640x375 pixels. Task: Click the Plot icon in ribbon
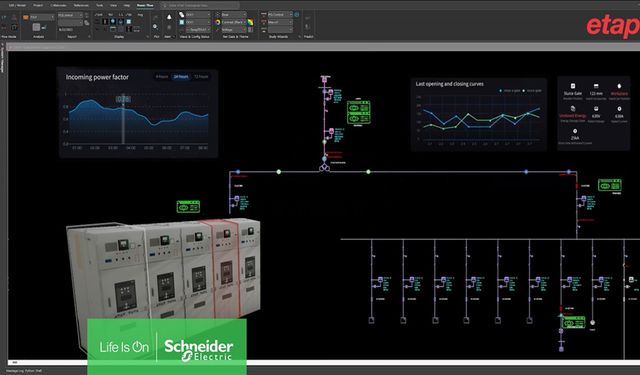156,27
